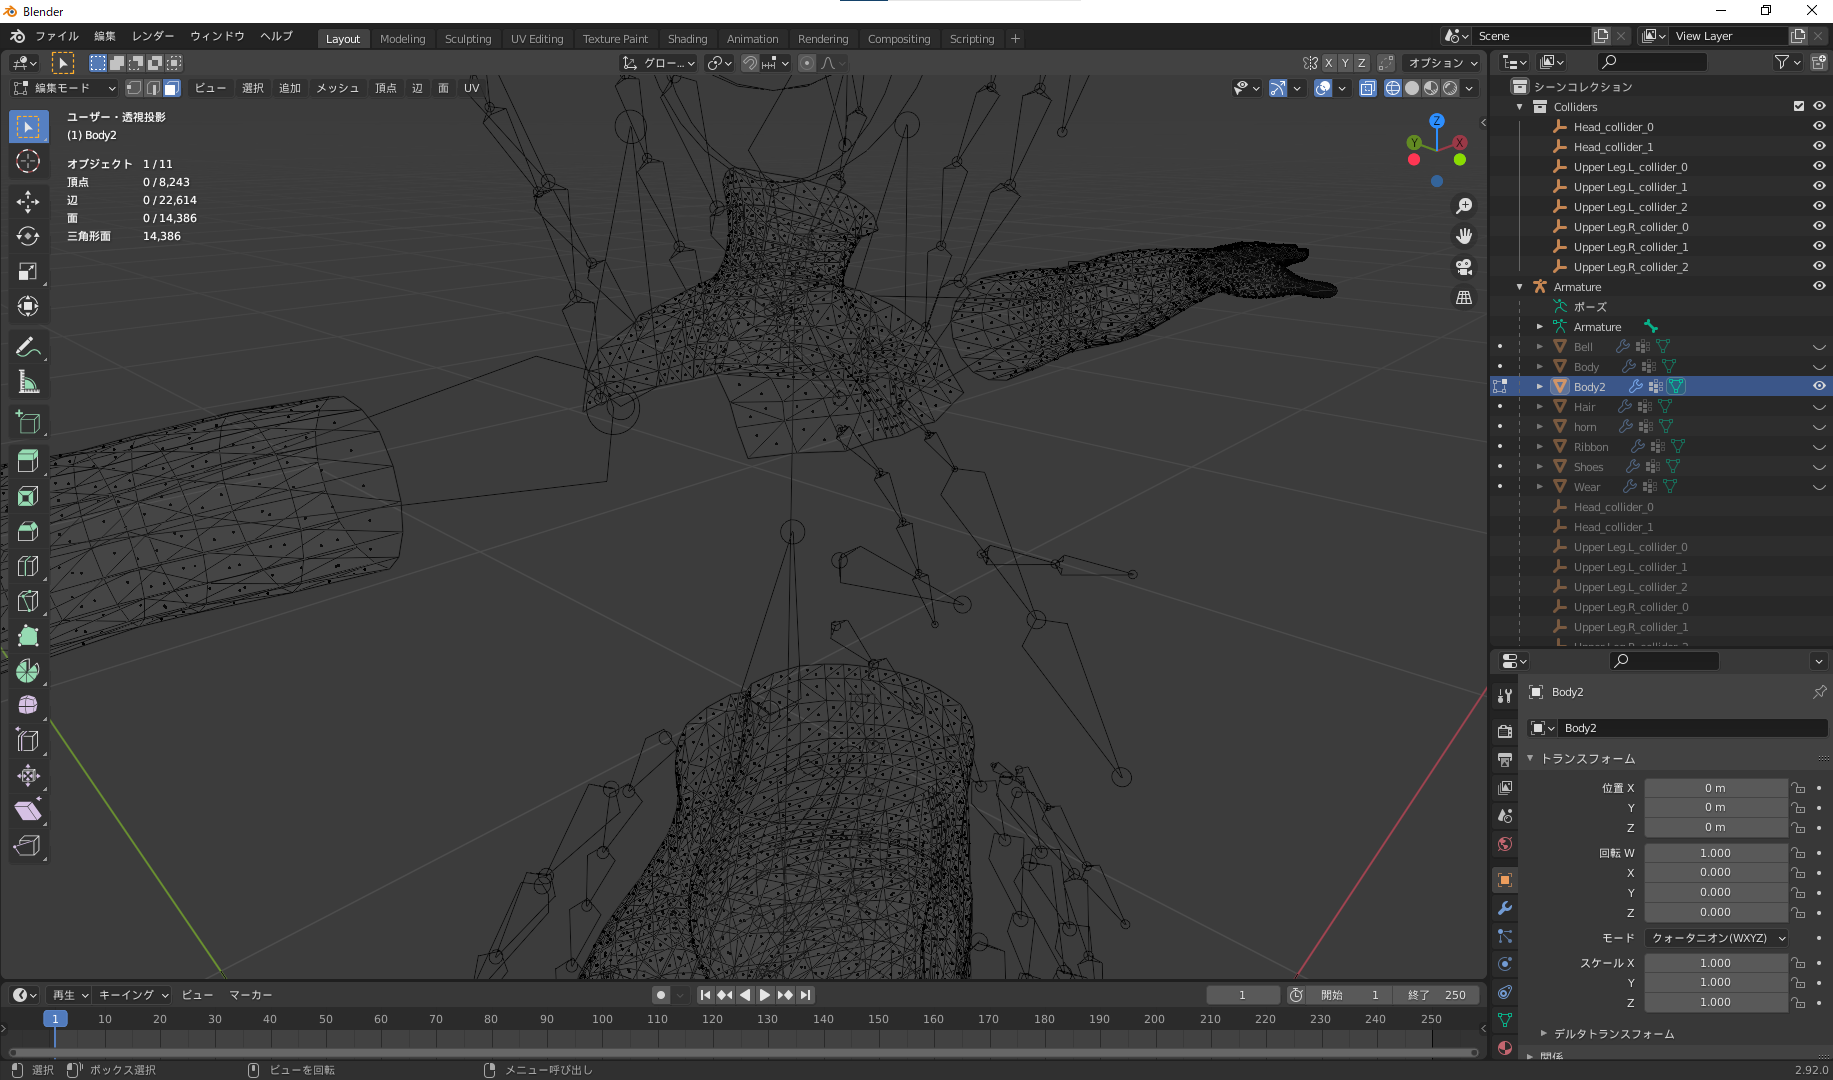Click the frame 1 marker on timeline
The height and width of the screenshot is (1080, 1833).
(x=55, y=1019)
